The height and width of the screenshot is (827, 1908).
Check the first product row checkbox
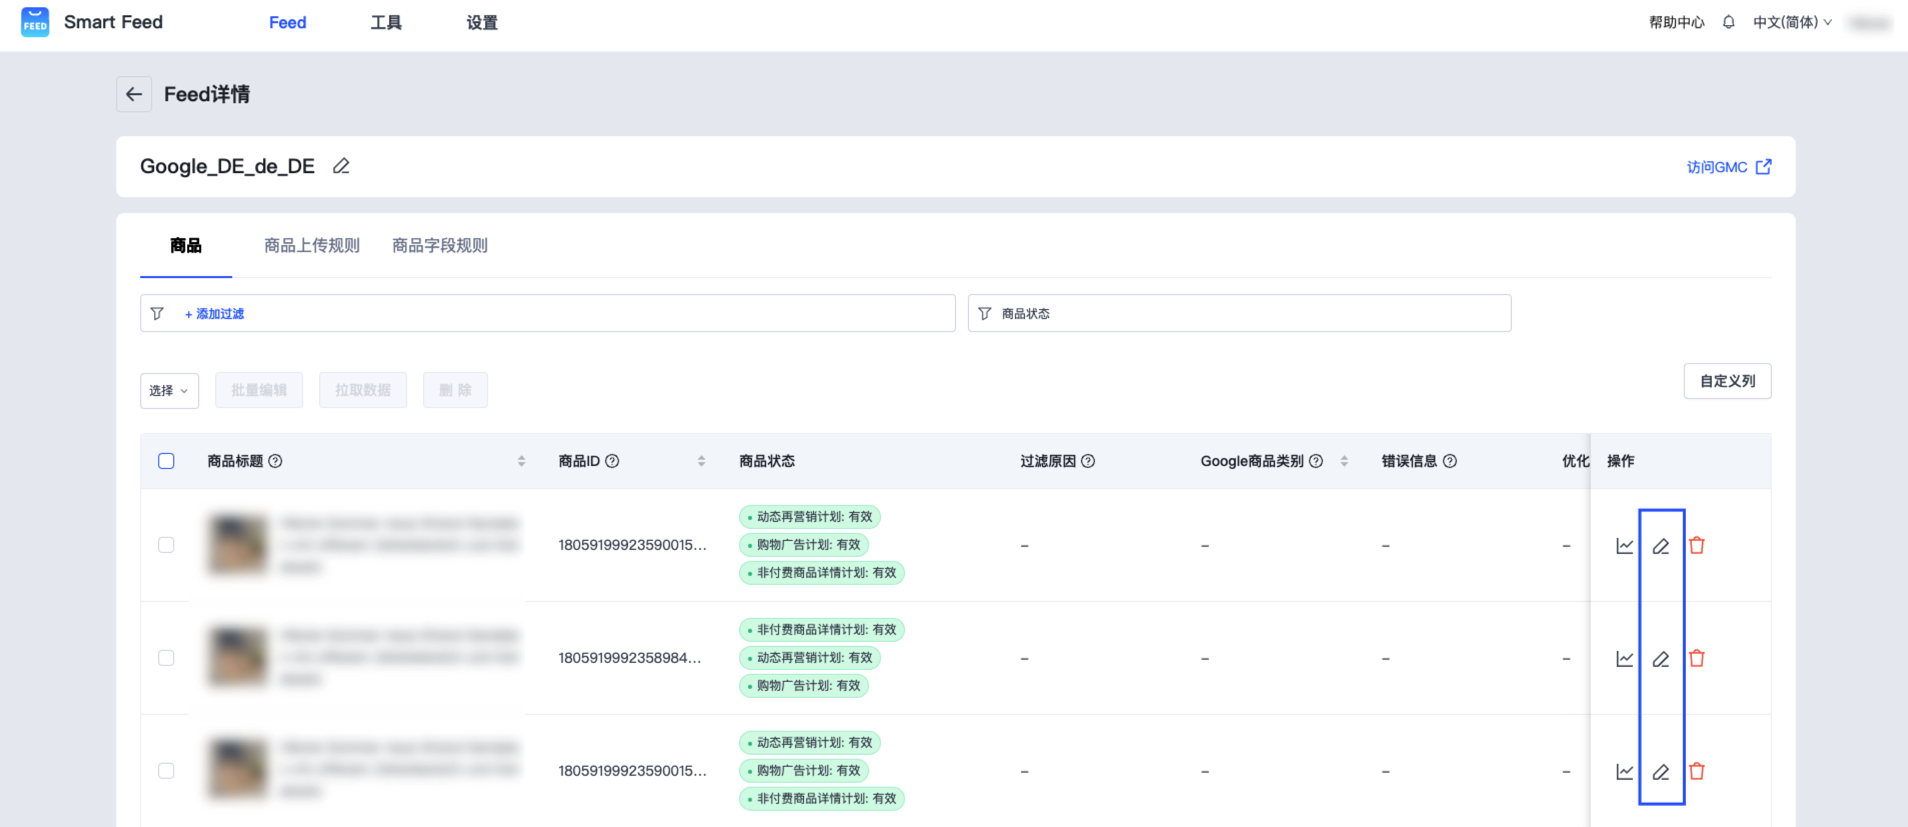point(166,545)
